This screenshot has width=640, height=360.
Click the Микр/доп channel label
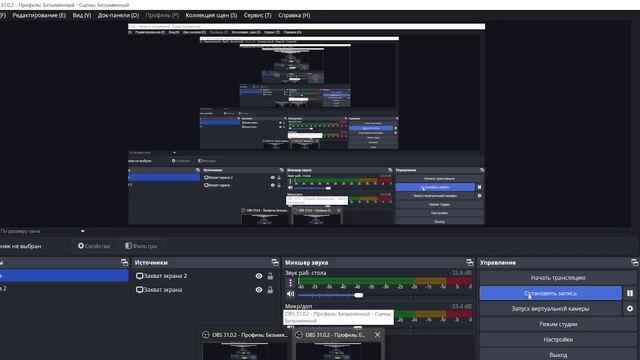(x=298, y=306)
